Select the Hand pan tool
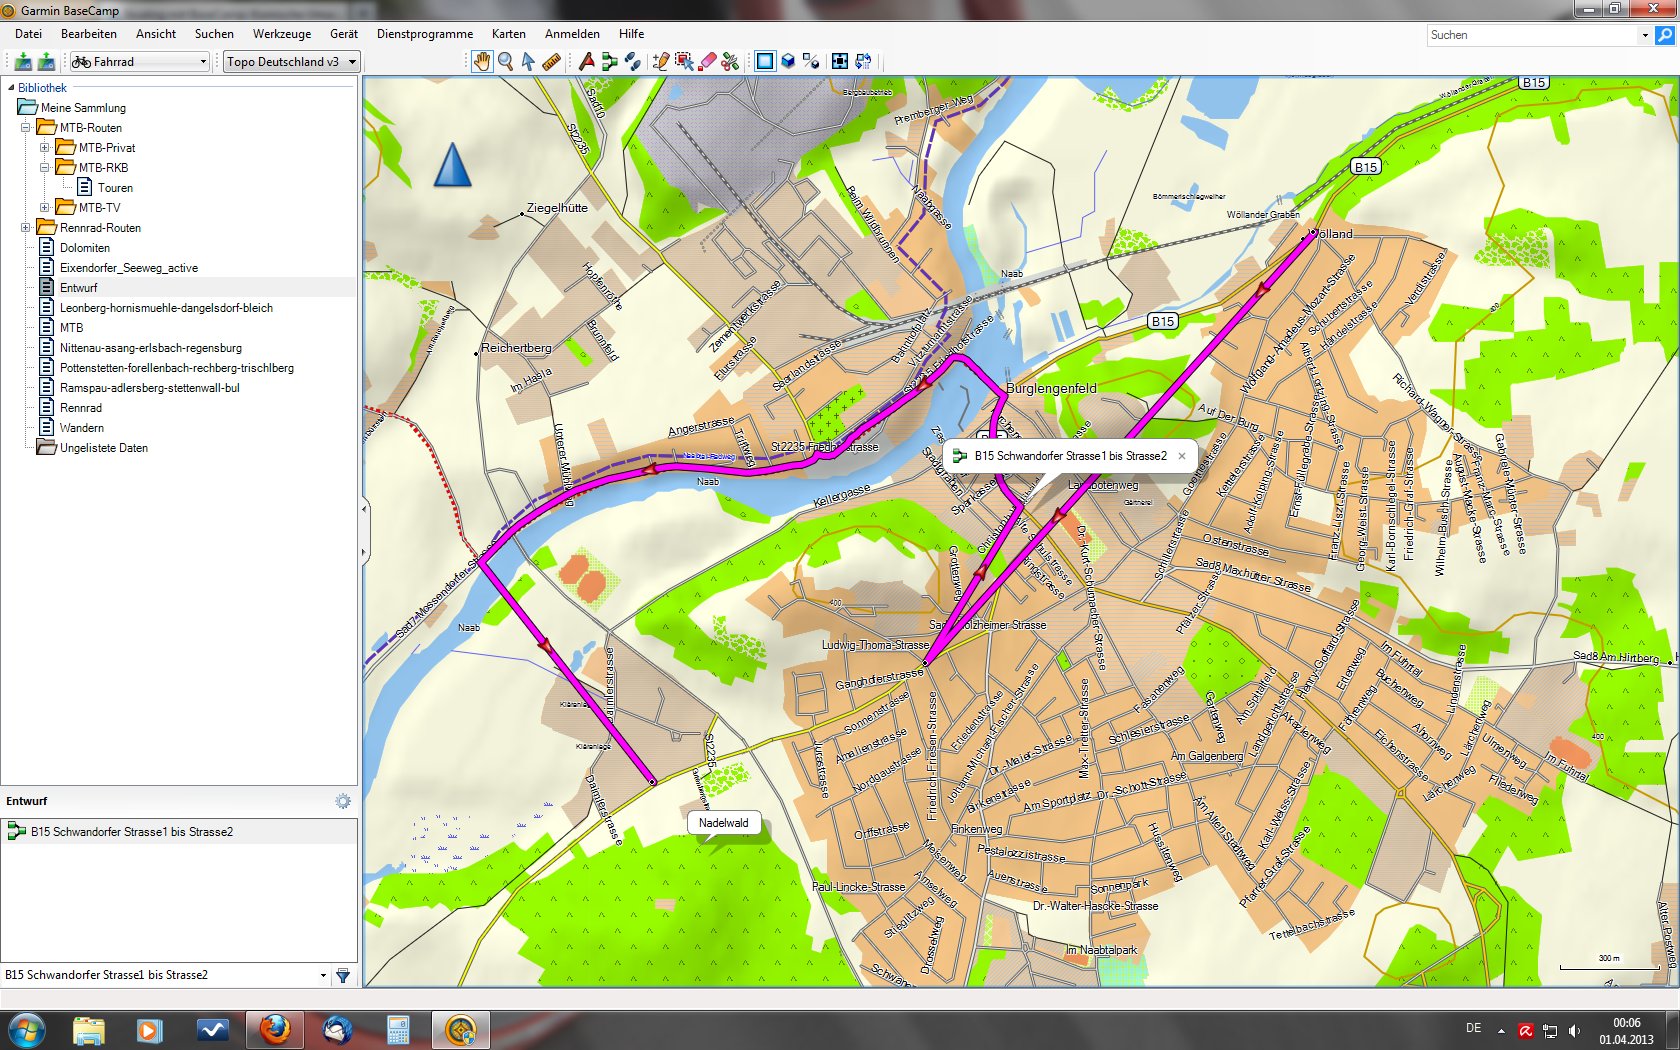The height and width of the screenshot is (1050, 1680). [482, 62]
